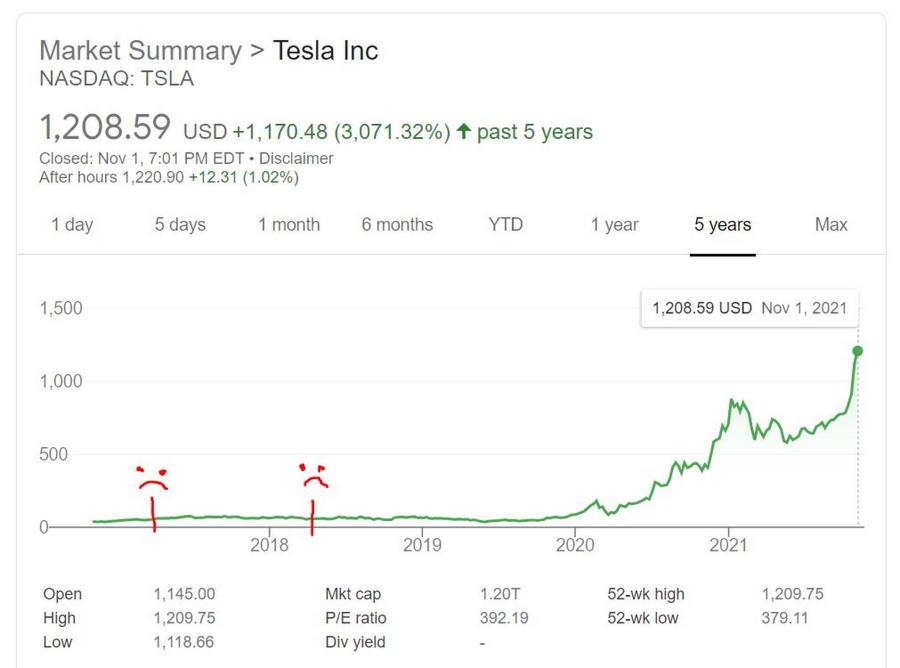Click the first red sad face drawing
Image resolution: width=900 pixels, height=668 pixels.
tap(152, 479)
